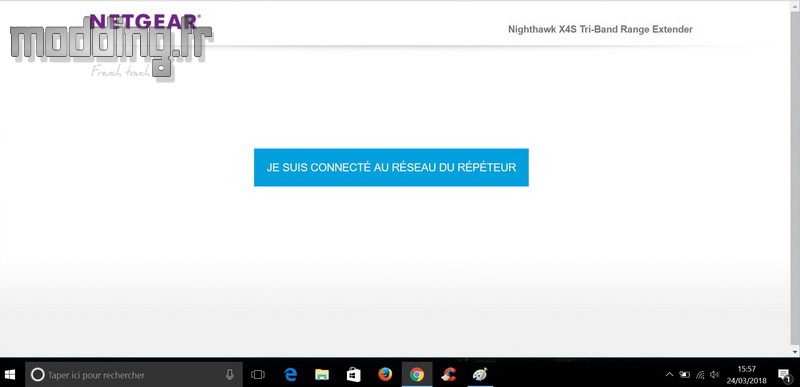Viewport: 800px width, 387px height.
Task: Open CCleaner from the taskbar
Action: point(448,375)
